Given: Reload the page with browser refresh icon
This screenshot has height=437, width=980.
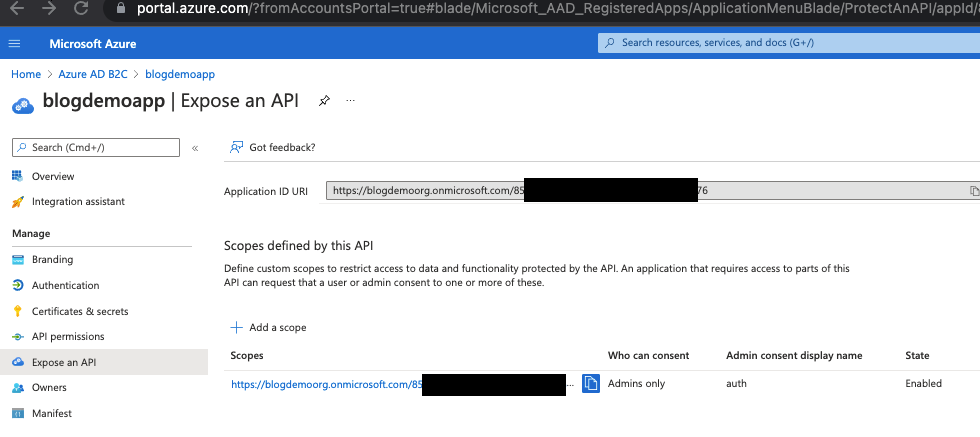Looking at the screenshot, I should [x=81, y=8].
